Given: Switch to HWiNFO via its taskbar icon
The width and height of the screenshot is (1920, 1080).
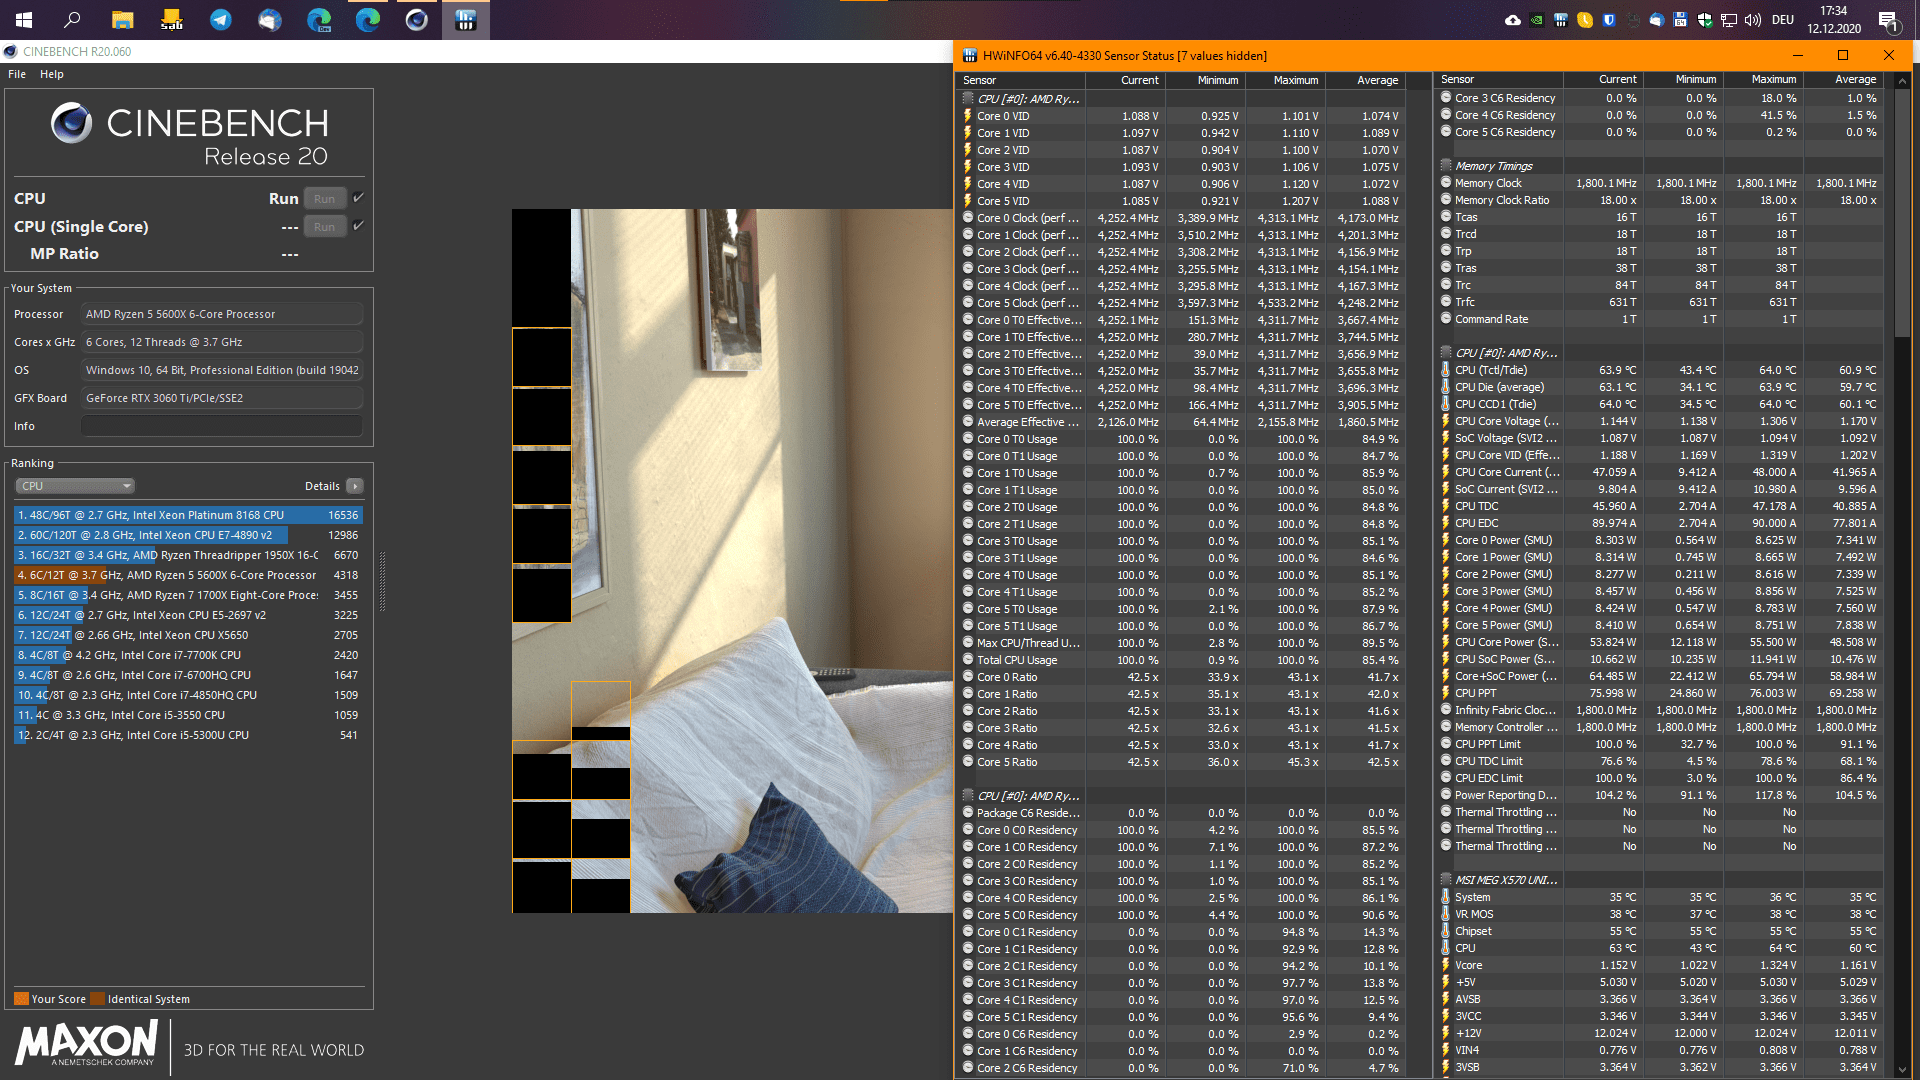Looking at the screenshot, I should click(465, 20).
